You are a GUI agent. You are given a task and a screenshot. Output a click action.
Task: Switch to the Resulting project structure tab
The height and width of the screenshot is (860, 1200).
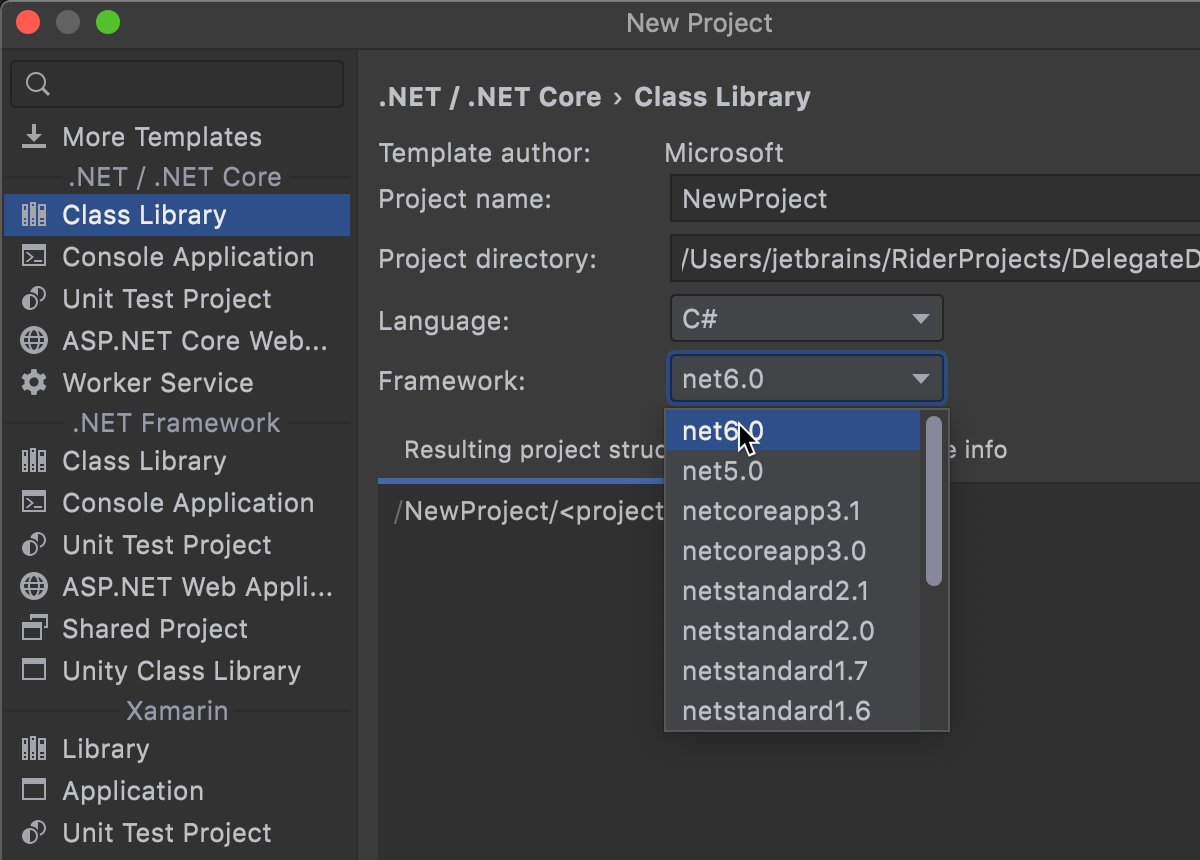pyautogui.click(x=520, y=450)
